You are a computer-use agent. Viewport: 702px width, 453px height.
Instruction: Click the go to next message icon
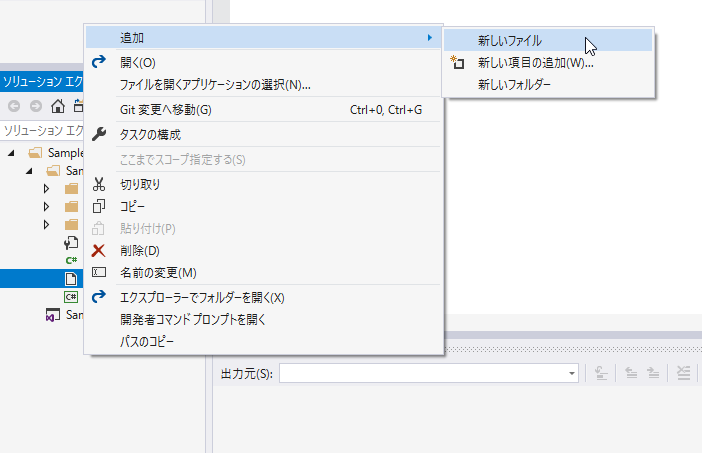pyautogui.click(x=653, y=373)
